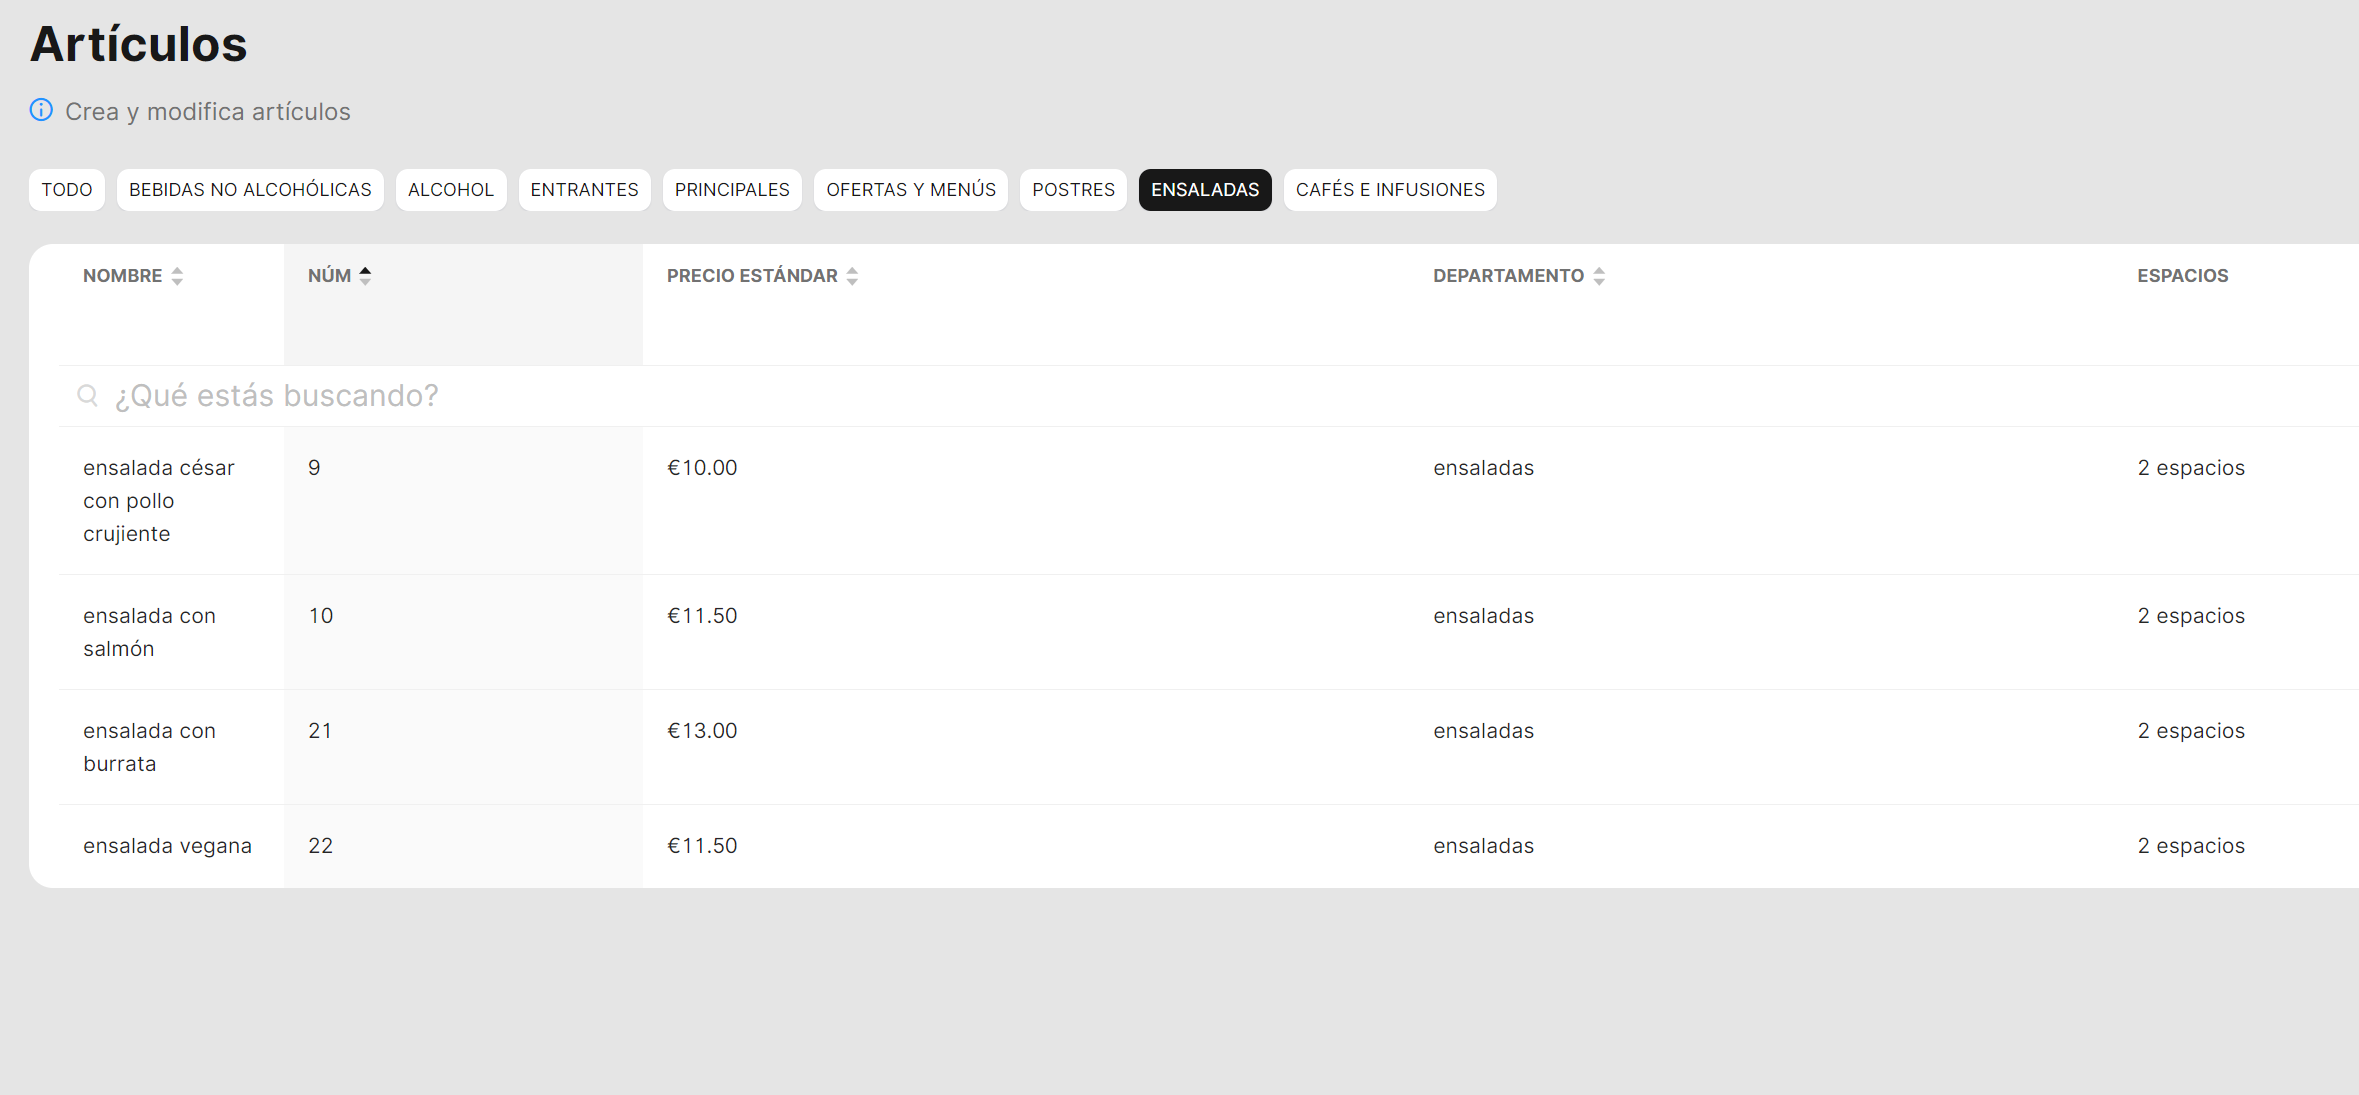Sort by Nombre column arrows
Viewport: 2359px width, 1095px height.
177,276
